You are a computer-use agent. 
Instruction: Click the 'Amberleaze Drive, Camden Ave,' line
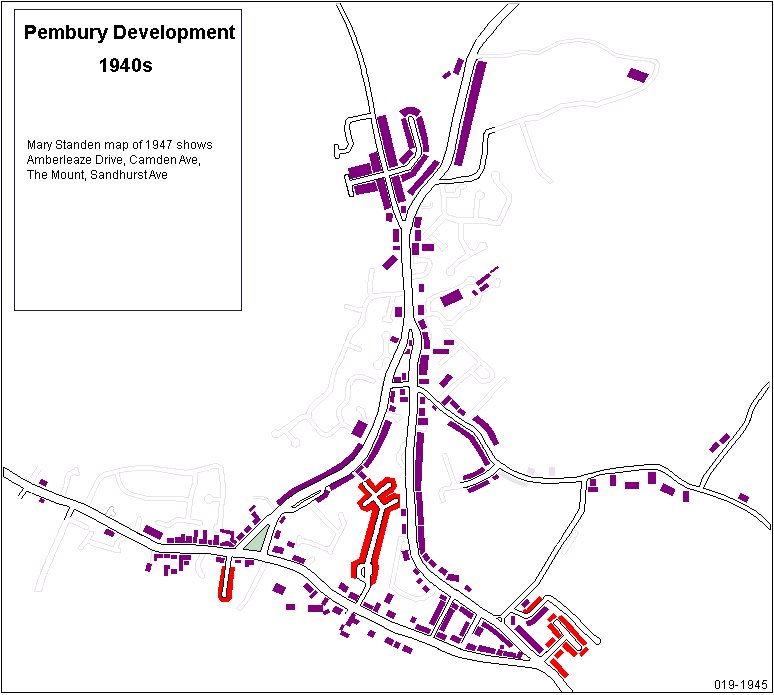click(x=114, y=159)
